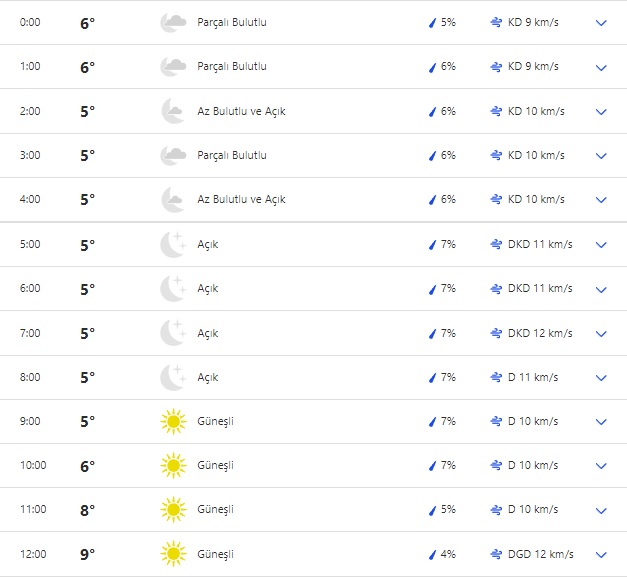Click the mostly clear moon icon at 2:00

pos(173,111)
